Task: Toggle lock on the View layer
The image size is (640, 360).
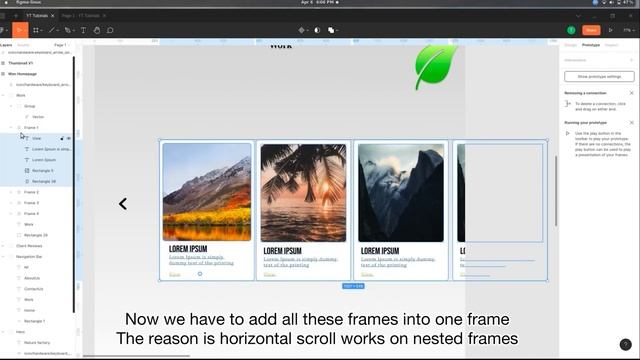Action: coord(62,138)
